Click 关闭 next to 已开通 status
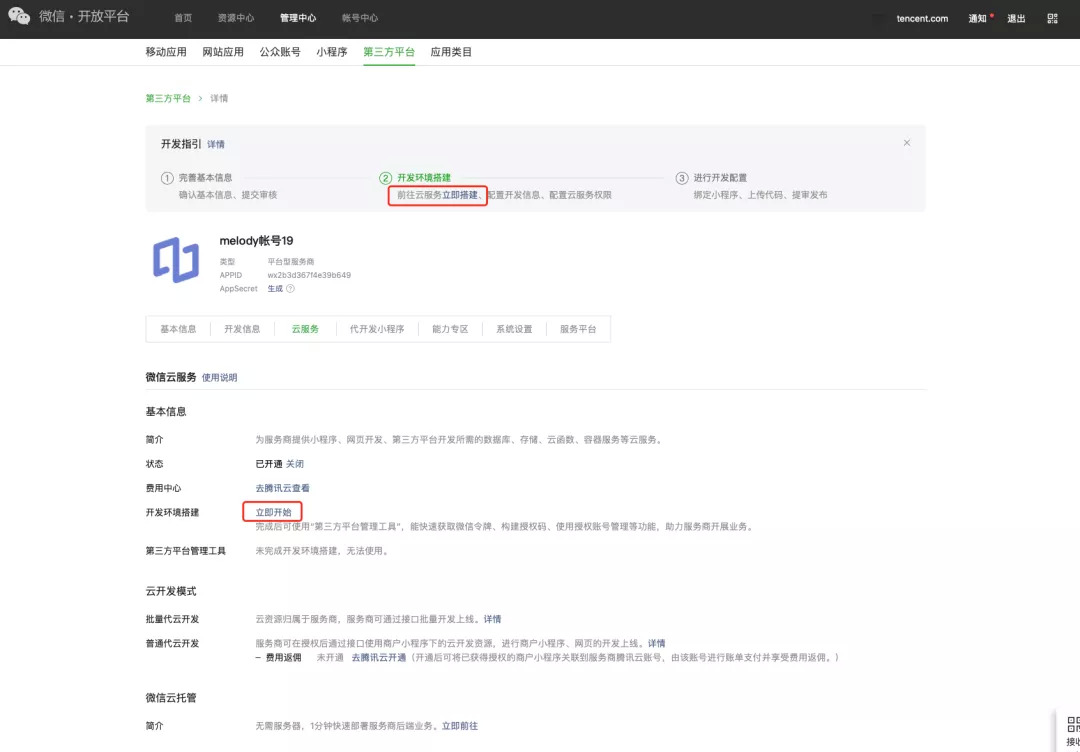Image resolution: width=1080 pixels, height=752 pixels. pyautogui.click(x=295, y=464)
